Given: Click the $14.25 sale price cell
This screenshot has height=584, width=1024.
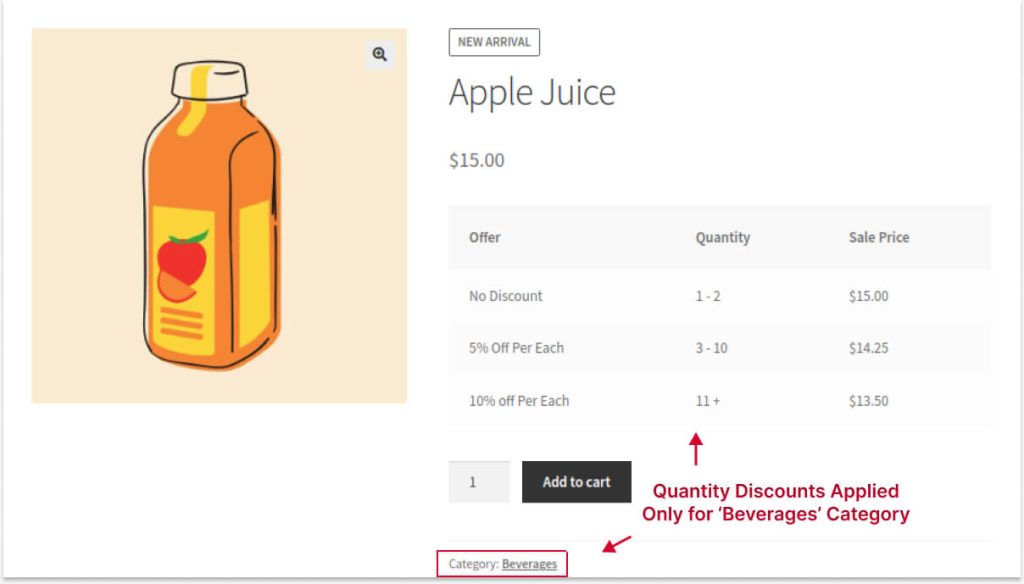Looking at the screenshot, I should point(869,348).
